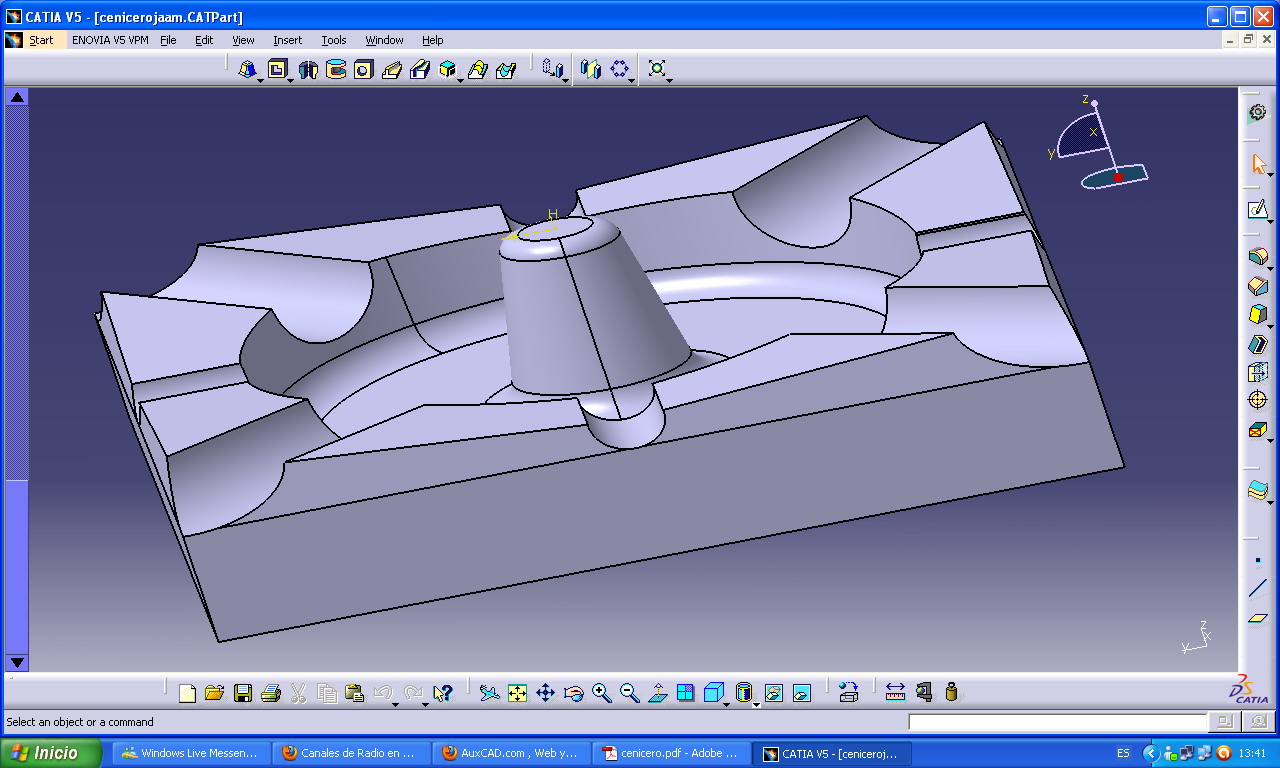Click the Point tool icon
The width and height of the screenshot is (1280, 768).
1258,561
